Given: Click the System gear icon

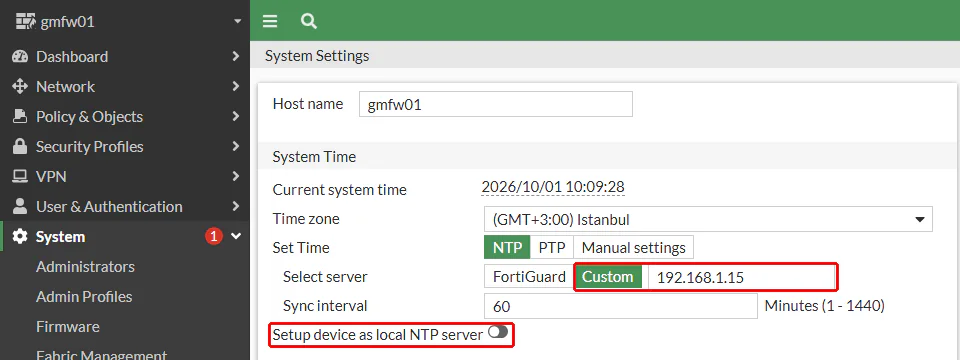Looking at the screenshot, I should click(x=20, y=236).
